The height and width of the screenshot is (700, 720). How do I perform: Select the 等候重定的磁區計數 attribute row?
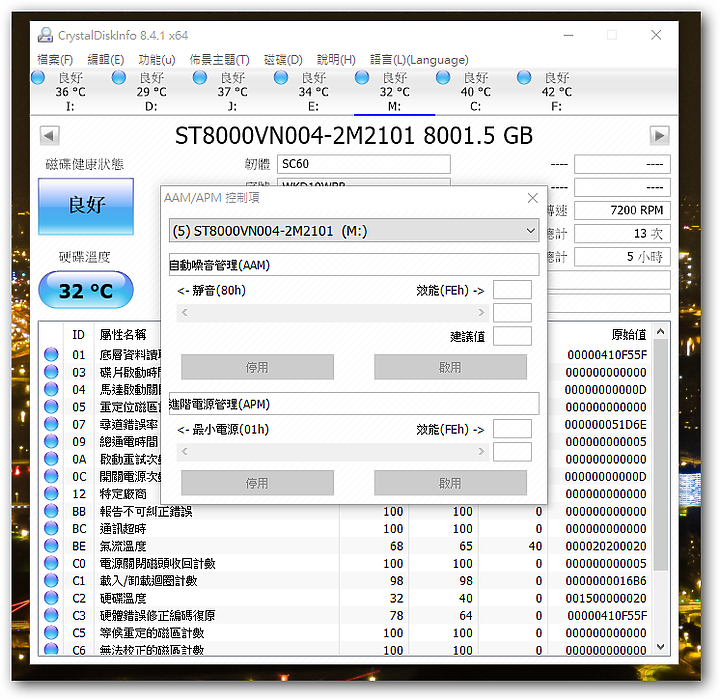[x=346, y=633]
